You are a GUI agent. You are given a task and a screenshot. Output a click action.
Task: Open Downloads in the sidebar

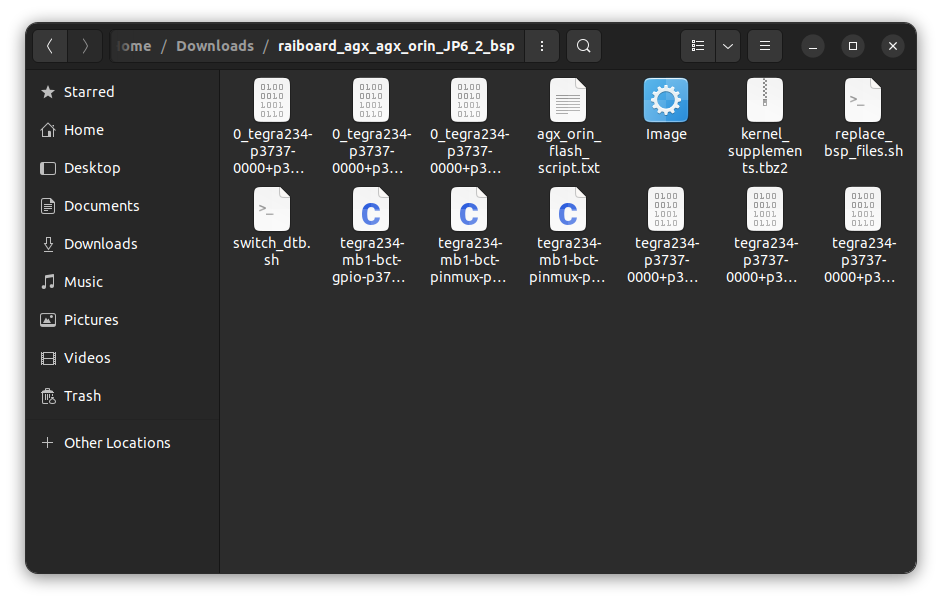coord(123,244)
